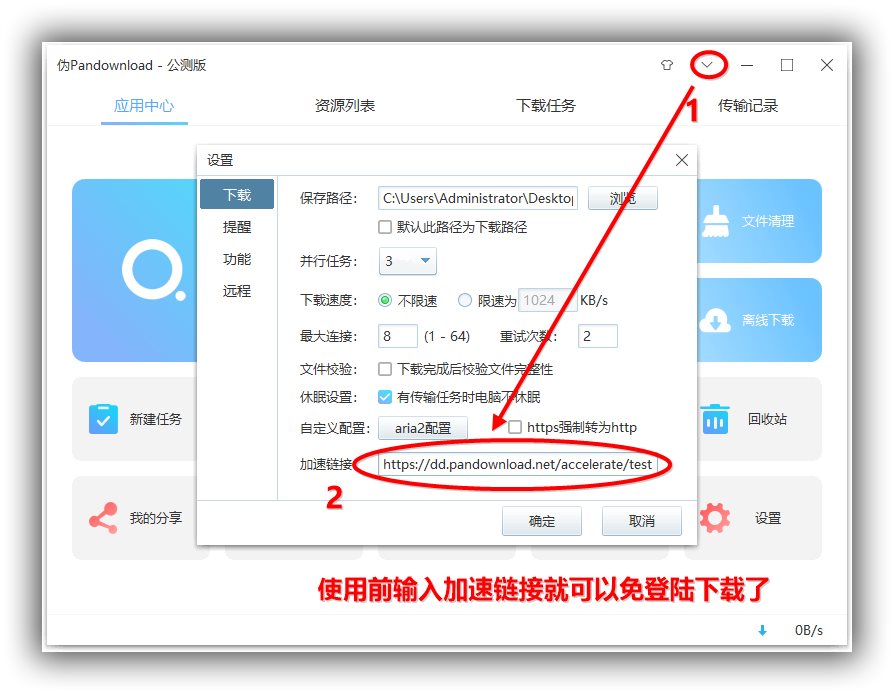Viewport: 894px width, 694px height.
Task: Open the 文件清理 broom icon
Action: [x=715, y=221]
